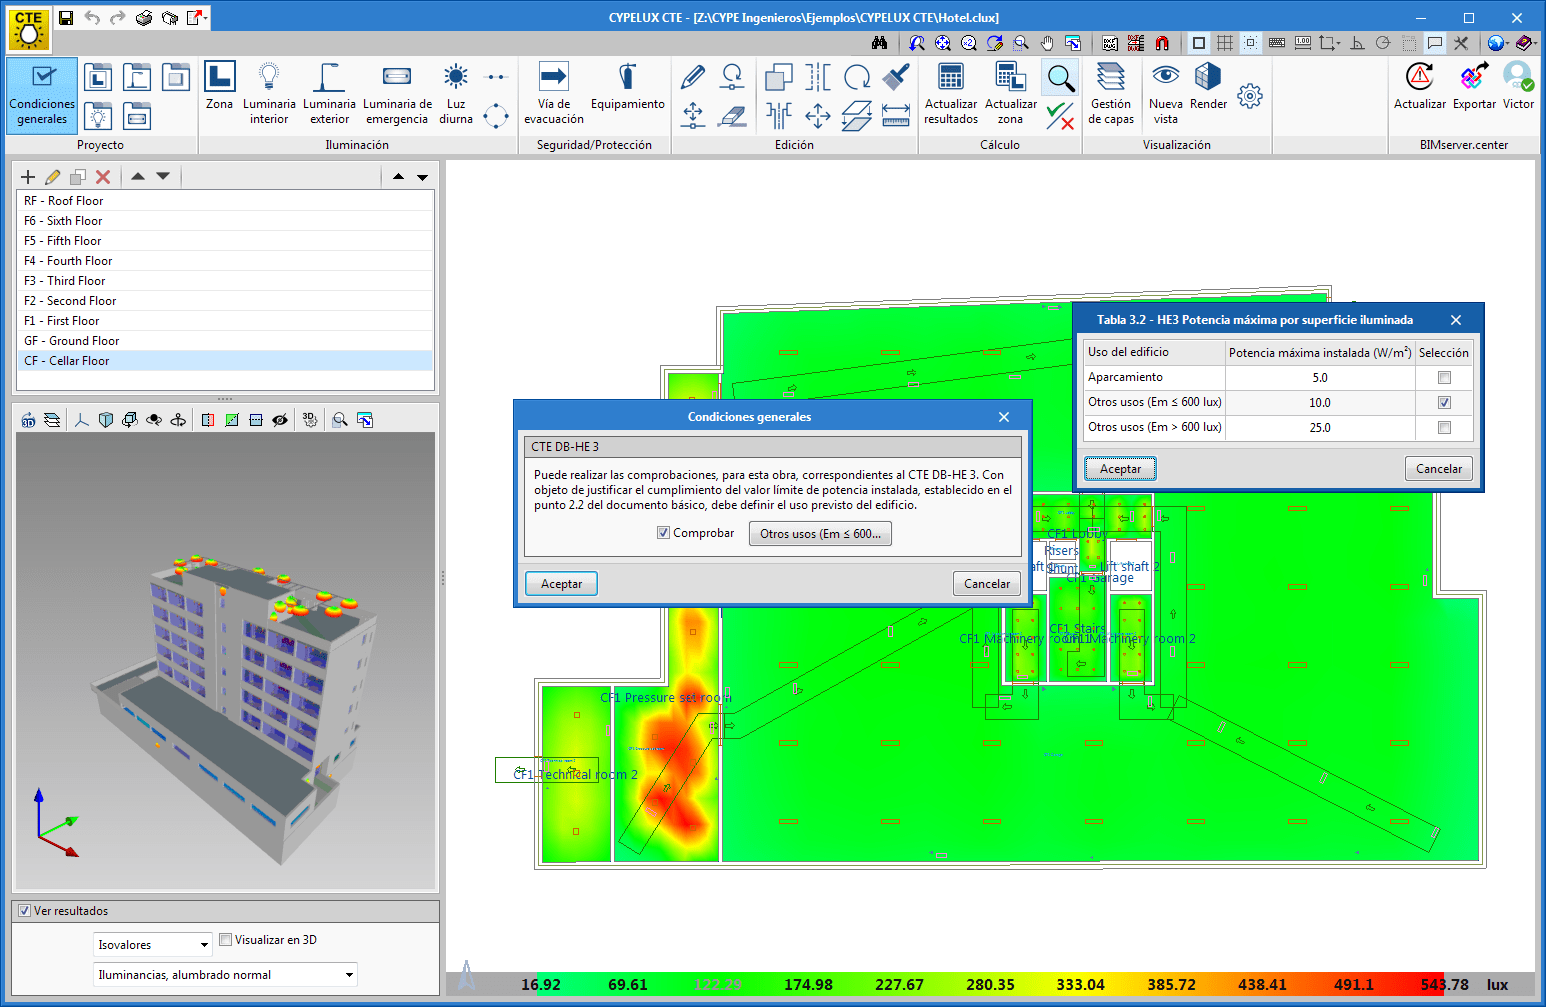Viewport: 1546px width, 1007px height.
Task: Check the Aparcamiento selection box
Action: pyautogui.click(x=1444, y=377)
